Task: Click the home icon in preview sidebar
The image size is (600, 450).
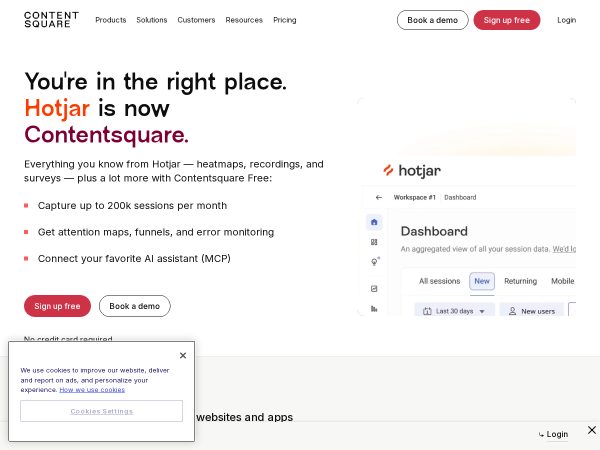Action: 374,222
